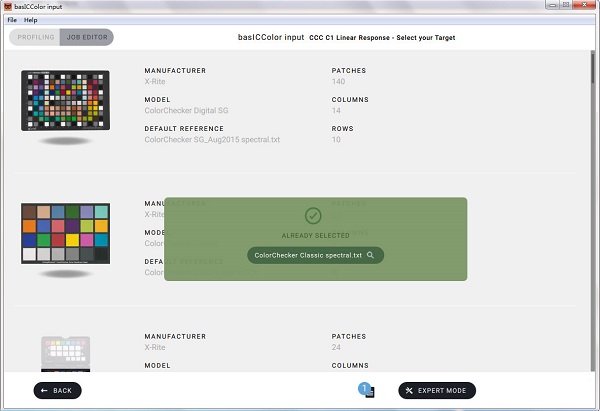Click the tools icon on EXPERT MODE button

click(x=409, y=390)
